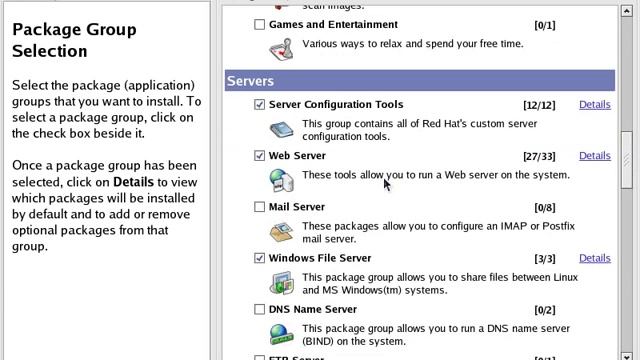This screenshot has height=360, width=640.
Task: Click the DNS BIND description text
Action: (x=436, y=335)
